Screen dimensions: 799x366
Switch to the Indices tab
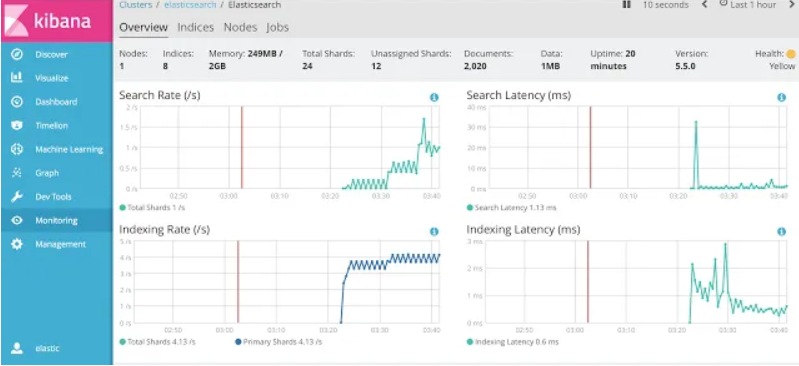point(196,27)
